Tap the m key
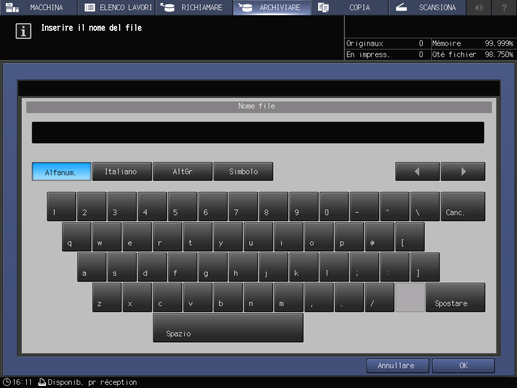 click(x=289, y=297)
